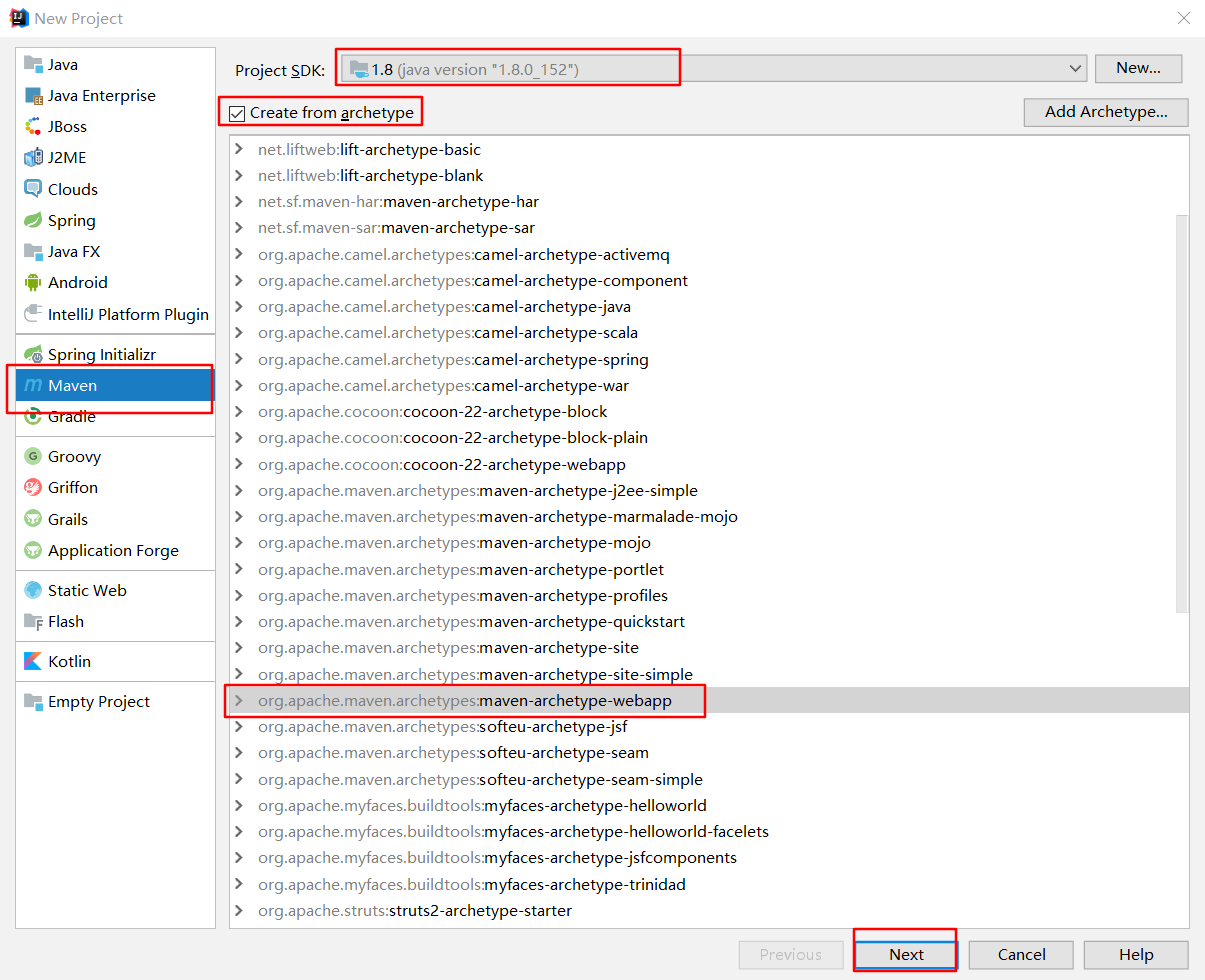The height and width of the screenshot is (980, 1205).
Task: Select myfaces-archetype-trinidad in the list
Action: (709, 884)
